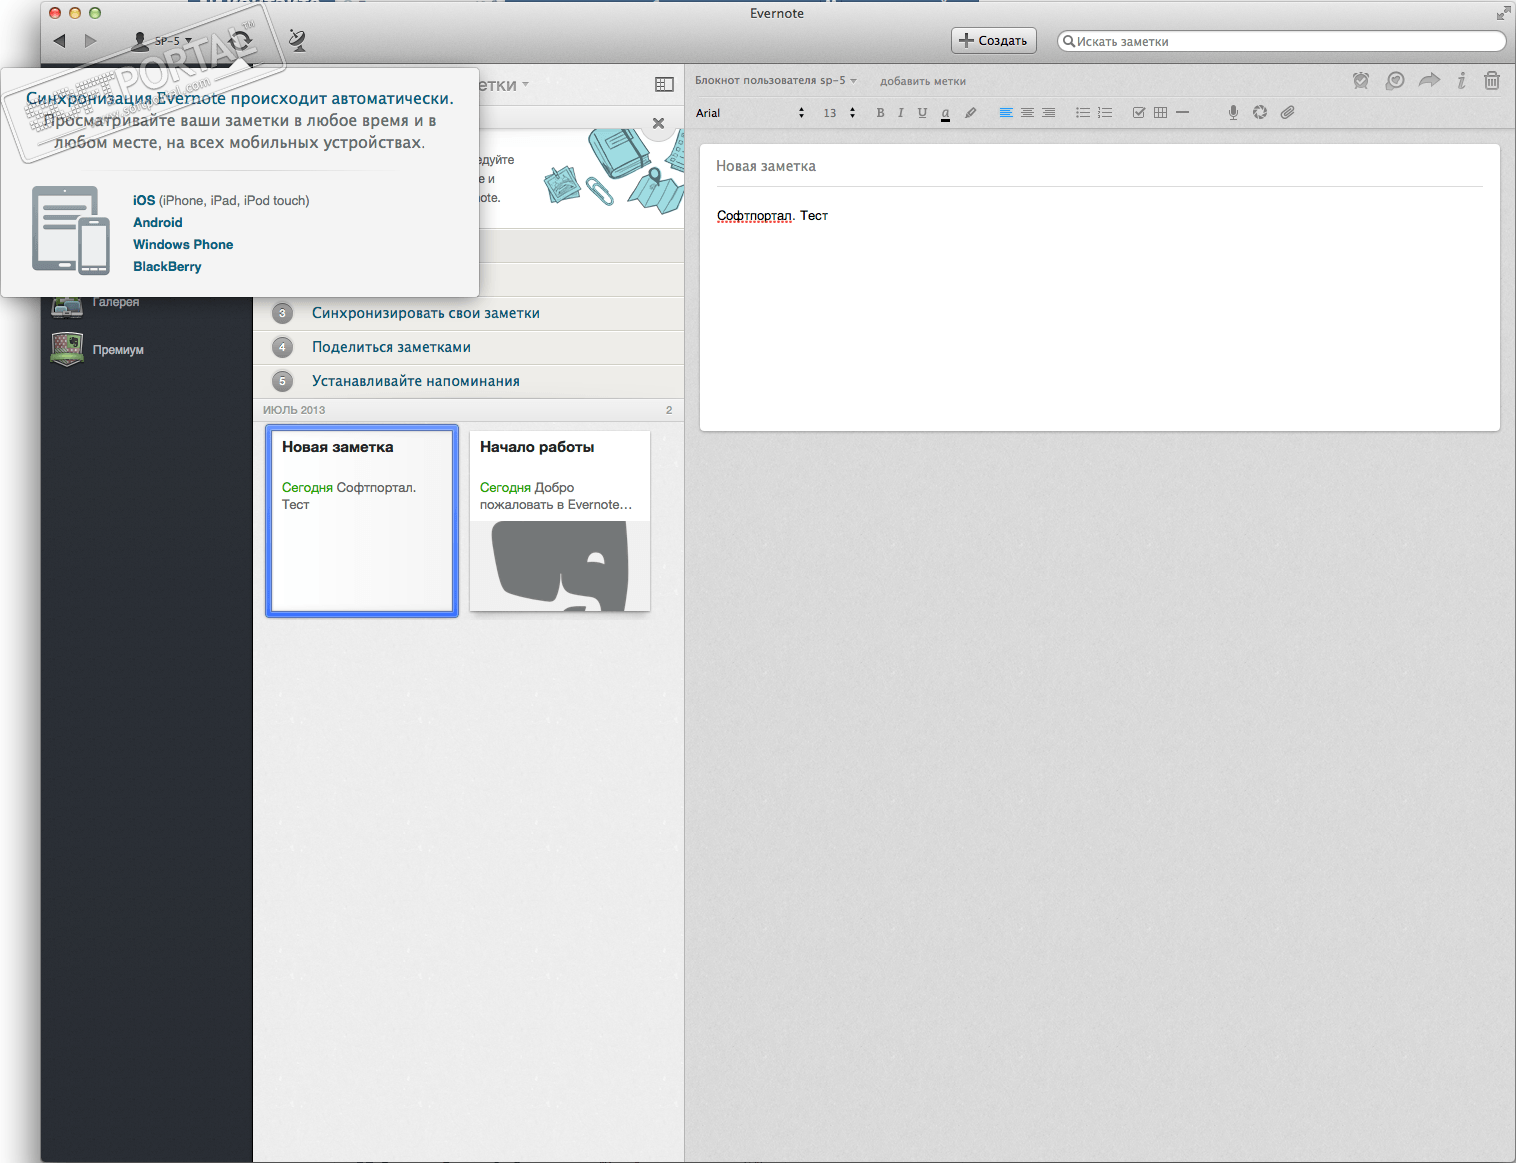1516x1163 pixels.
Task: Open the SP-5 account dropdown
Action: coord(162,41)
